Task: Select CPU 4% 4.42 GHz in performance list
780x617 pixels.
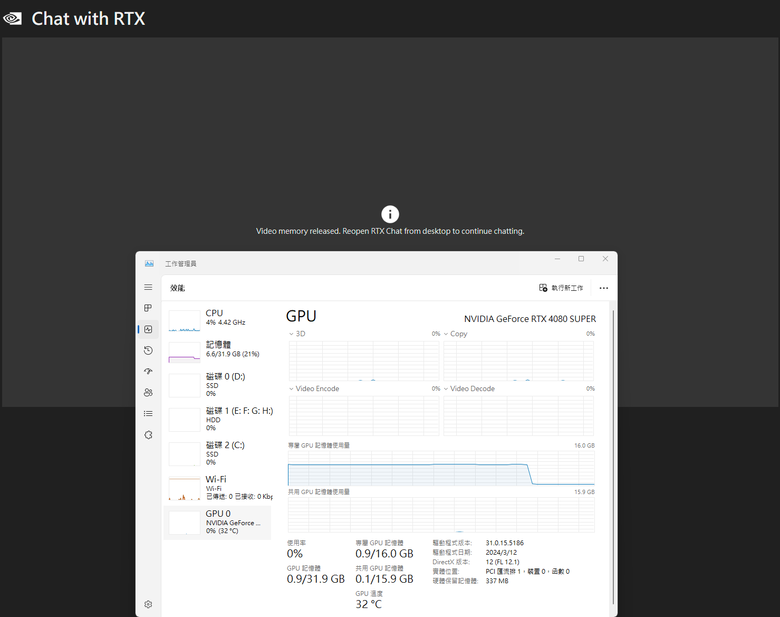Action: [x=218, y=319]
